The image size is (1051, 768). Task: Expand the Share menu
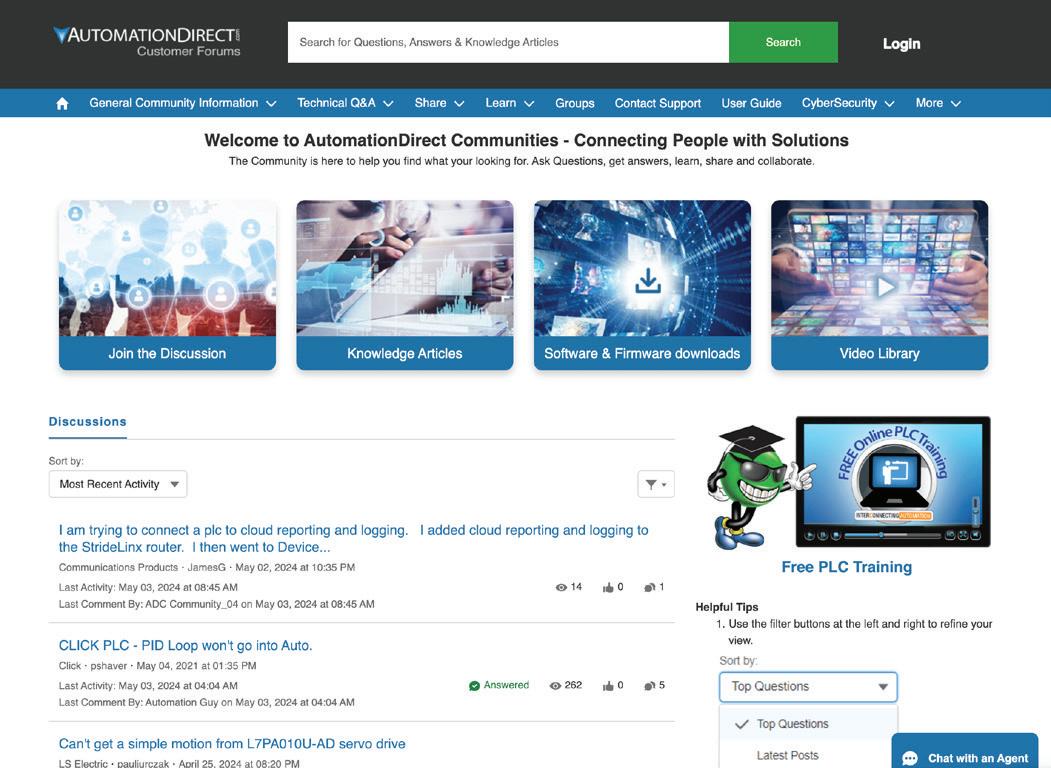[439, 103]
